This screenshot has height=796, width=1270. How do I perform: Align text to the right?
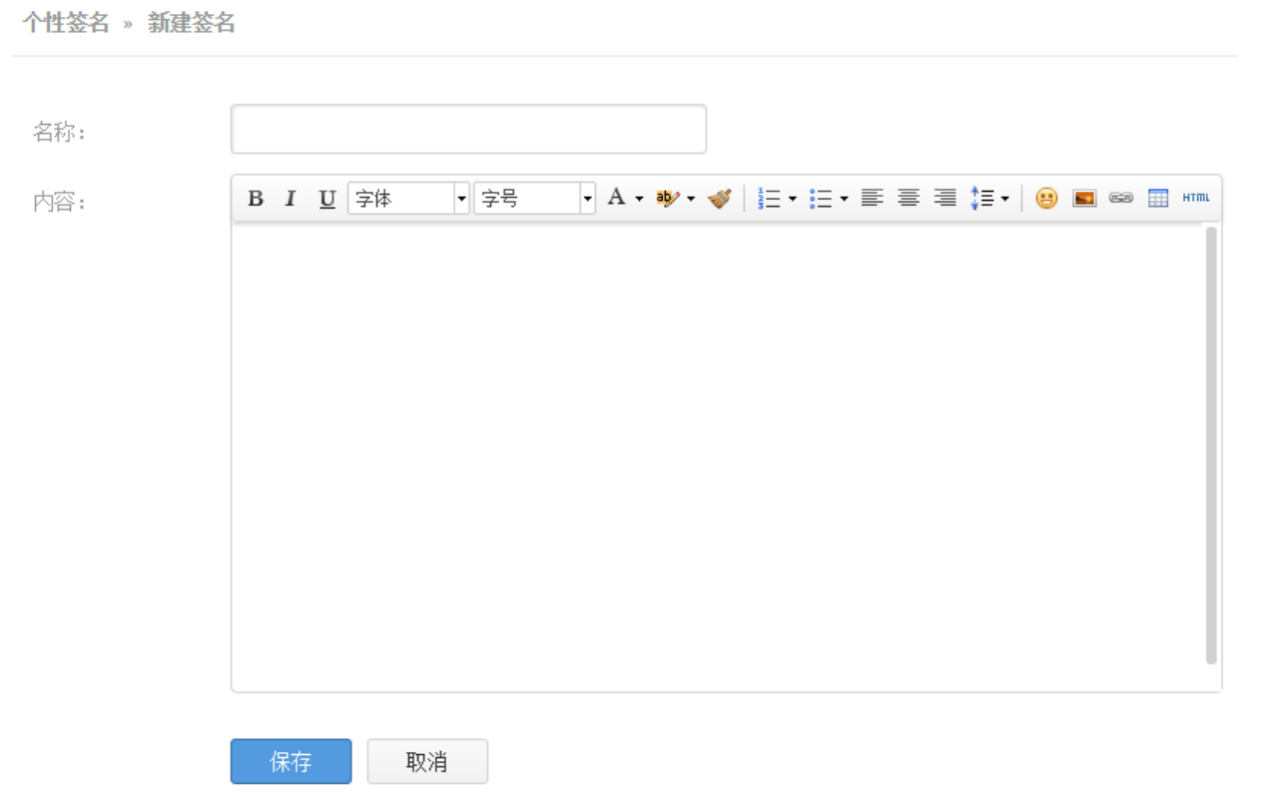(x=944, y=198)
